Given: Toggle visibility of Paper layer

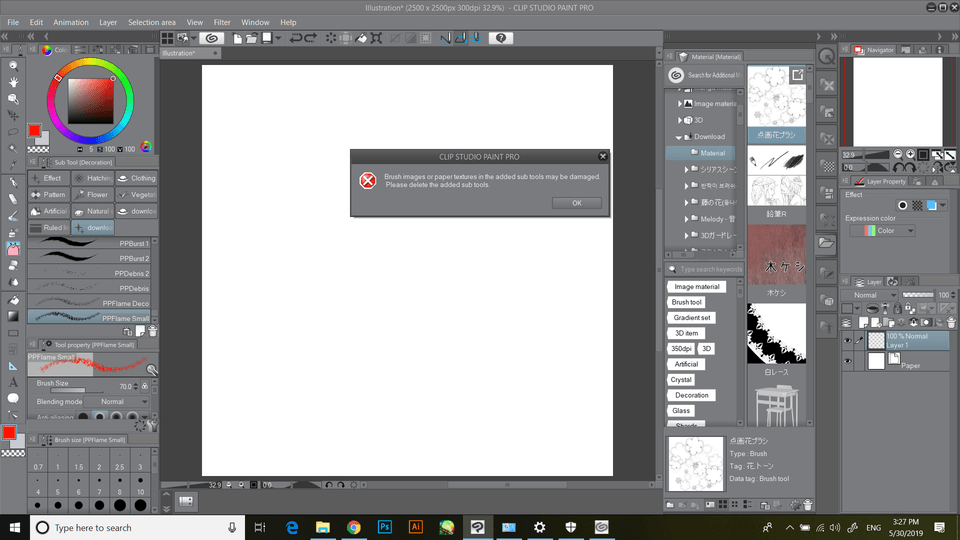Looking at the screenshot, I should (848, 361).
